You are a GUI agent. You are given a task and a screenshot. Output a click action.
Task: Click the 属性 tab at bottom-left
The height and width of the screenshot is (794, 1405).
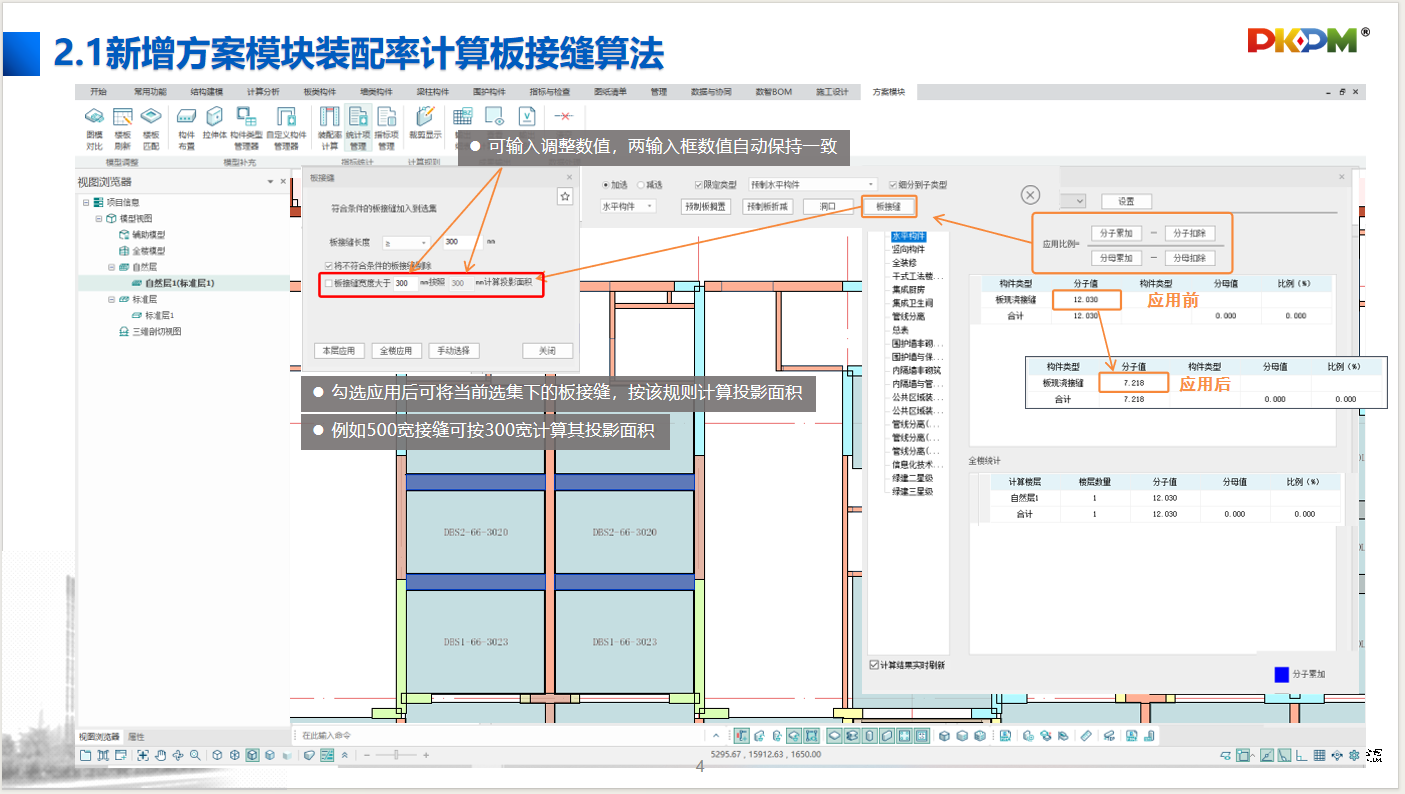[136, 737]
